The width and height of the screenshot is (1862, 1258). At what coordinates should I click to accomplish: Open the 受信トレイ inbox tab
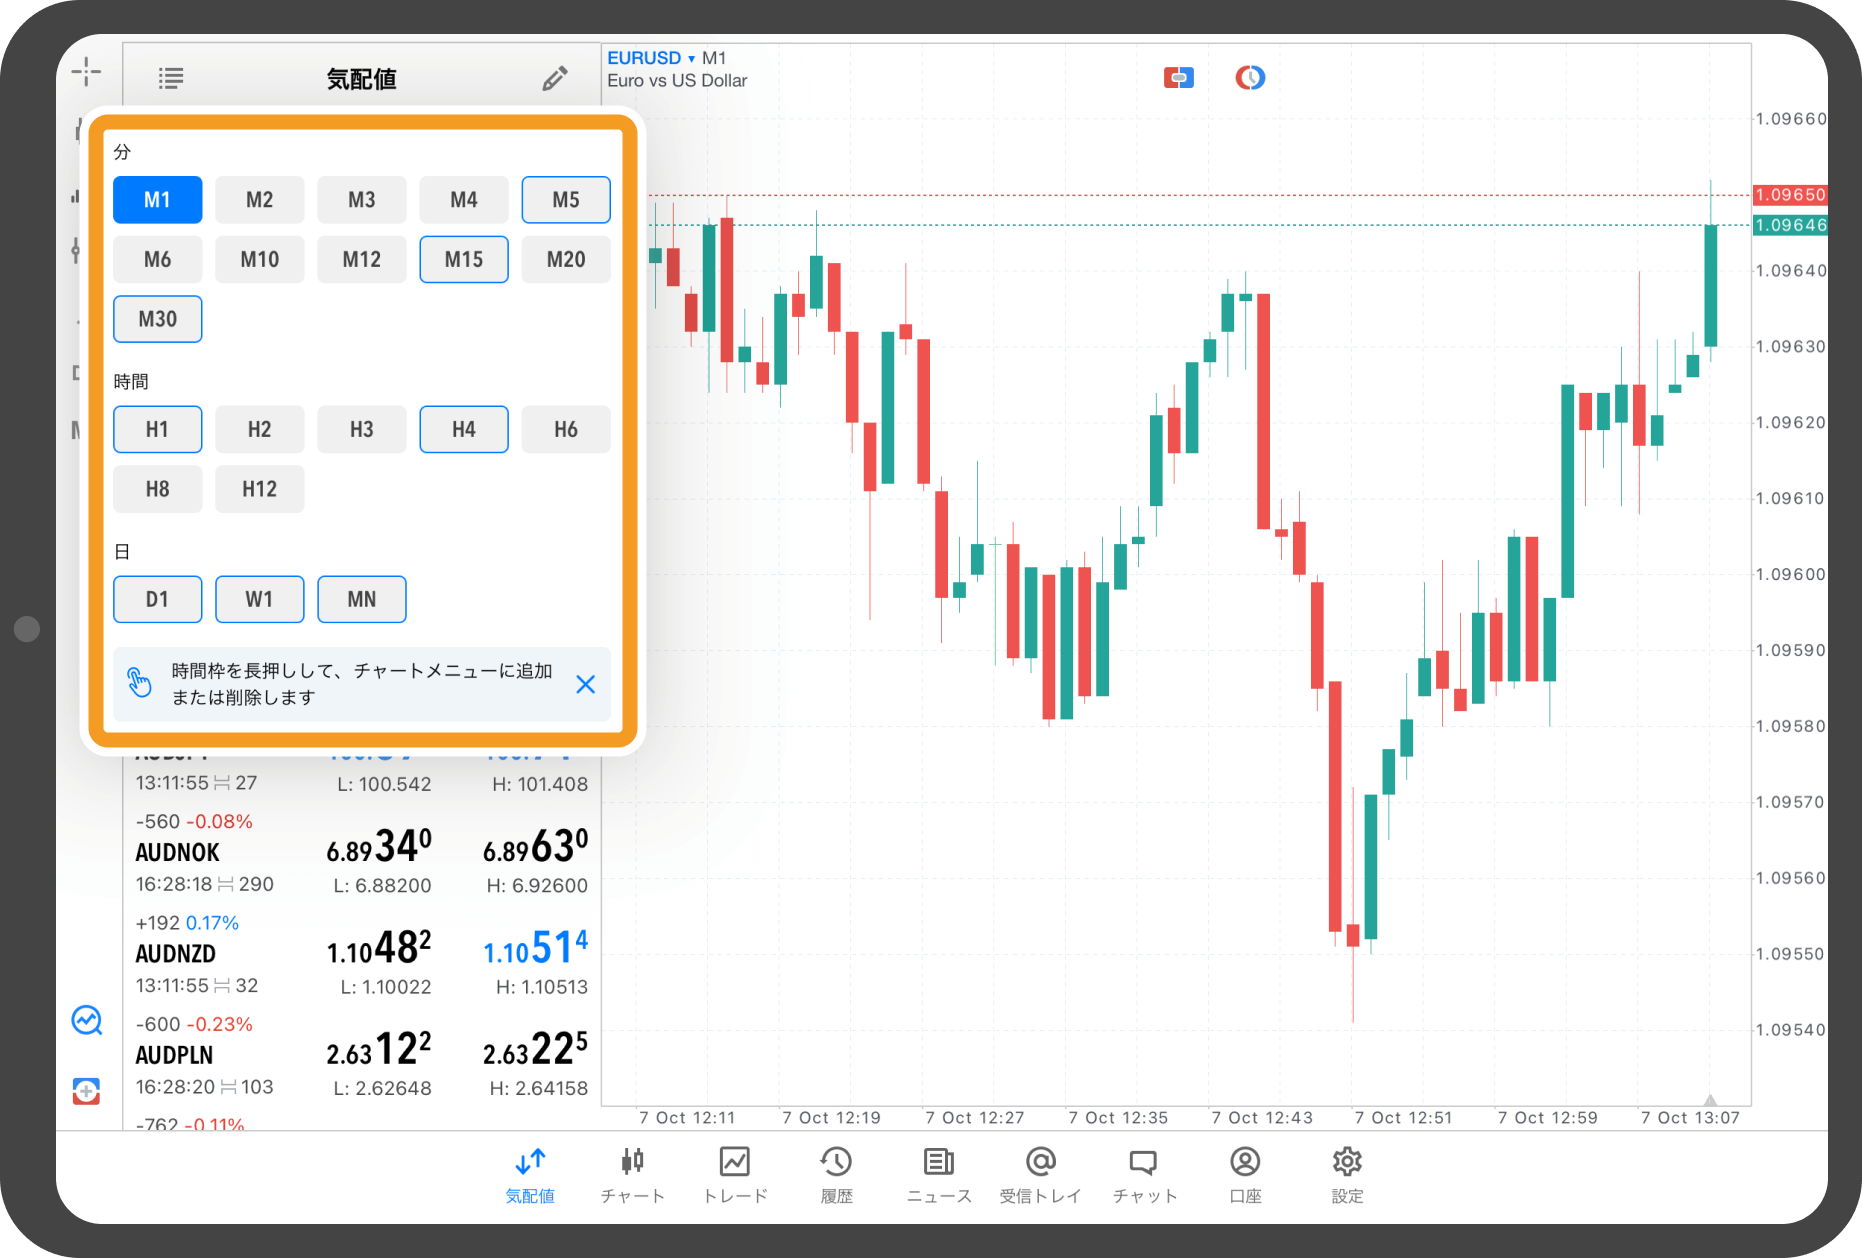(1041, 1175)
